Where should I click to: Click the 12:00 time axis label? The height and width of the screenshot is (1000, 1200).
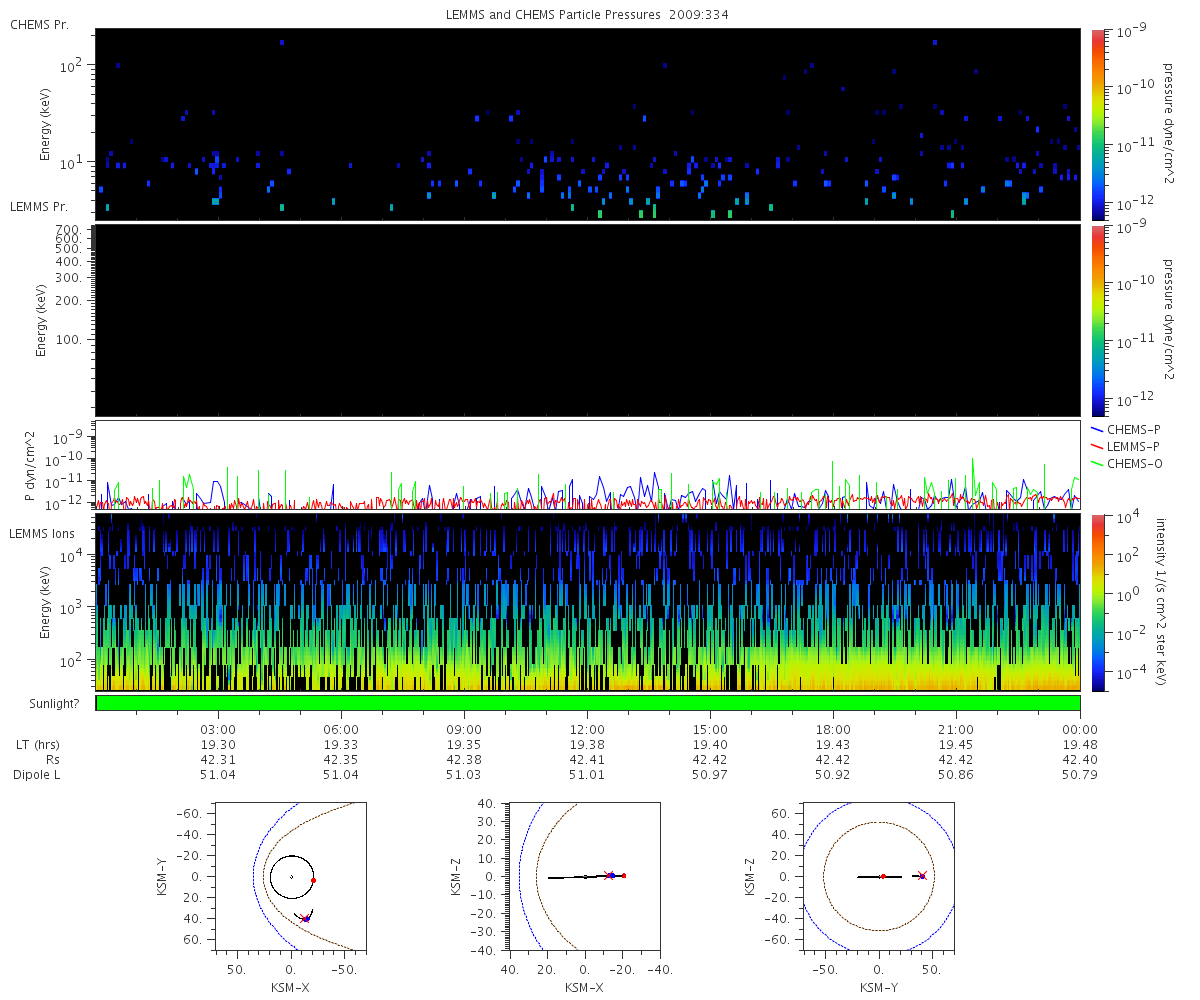click(587, 730)
